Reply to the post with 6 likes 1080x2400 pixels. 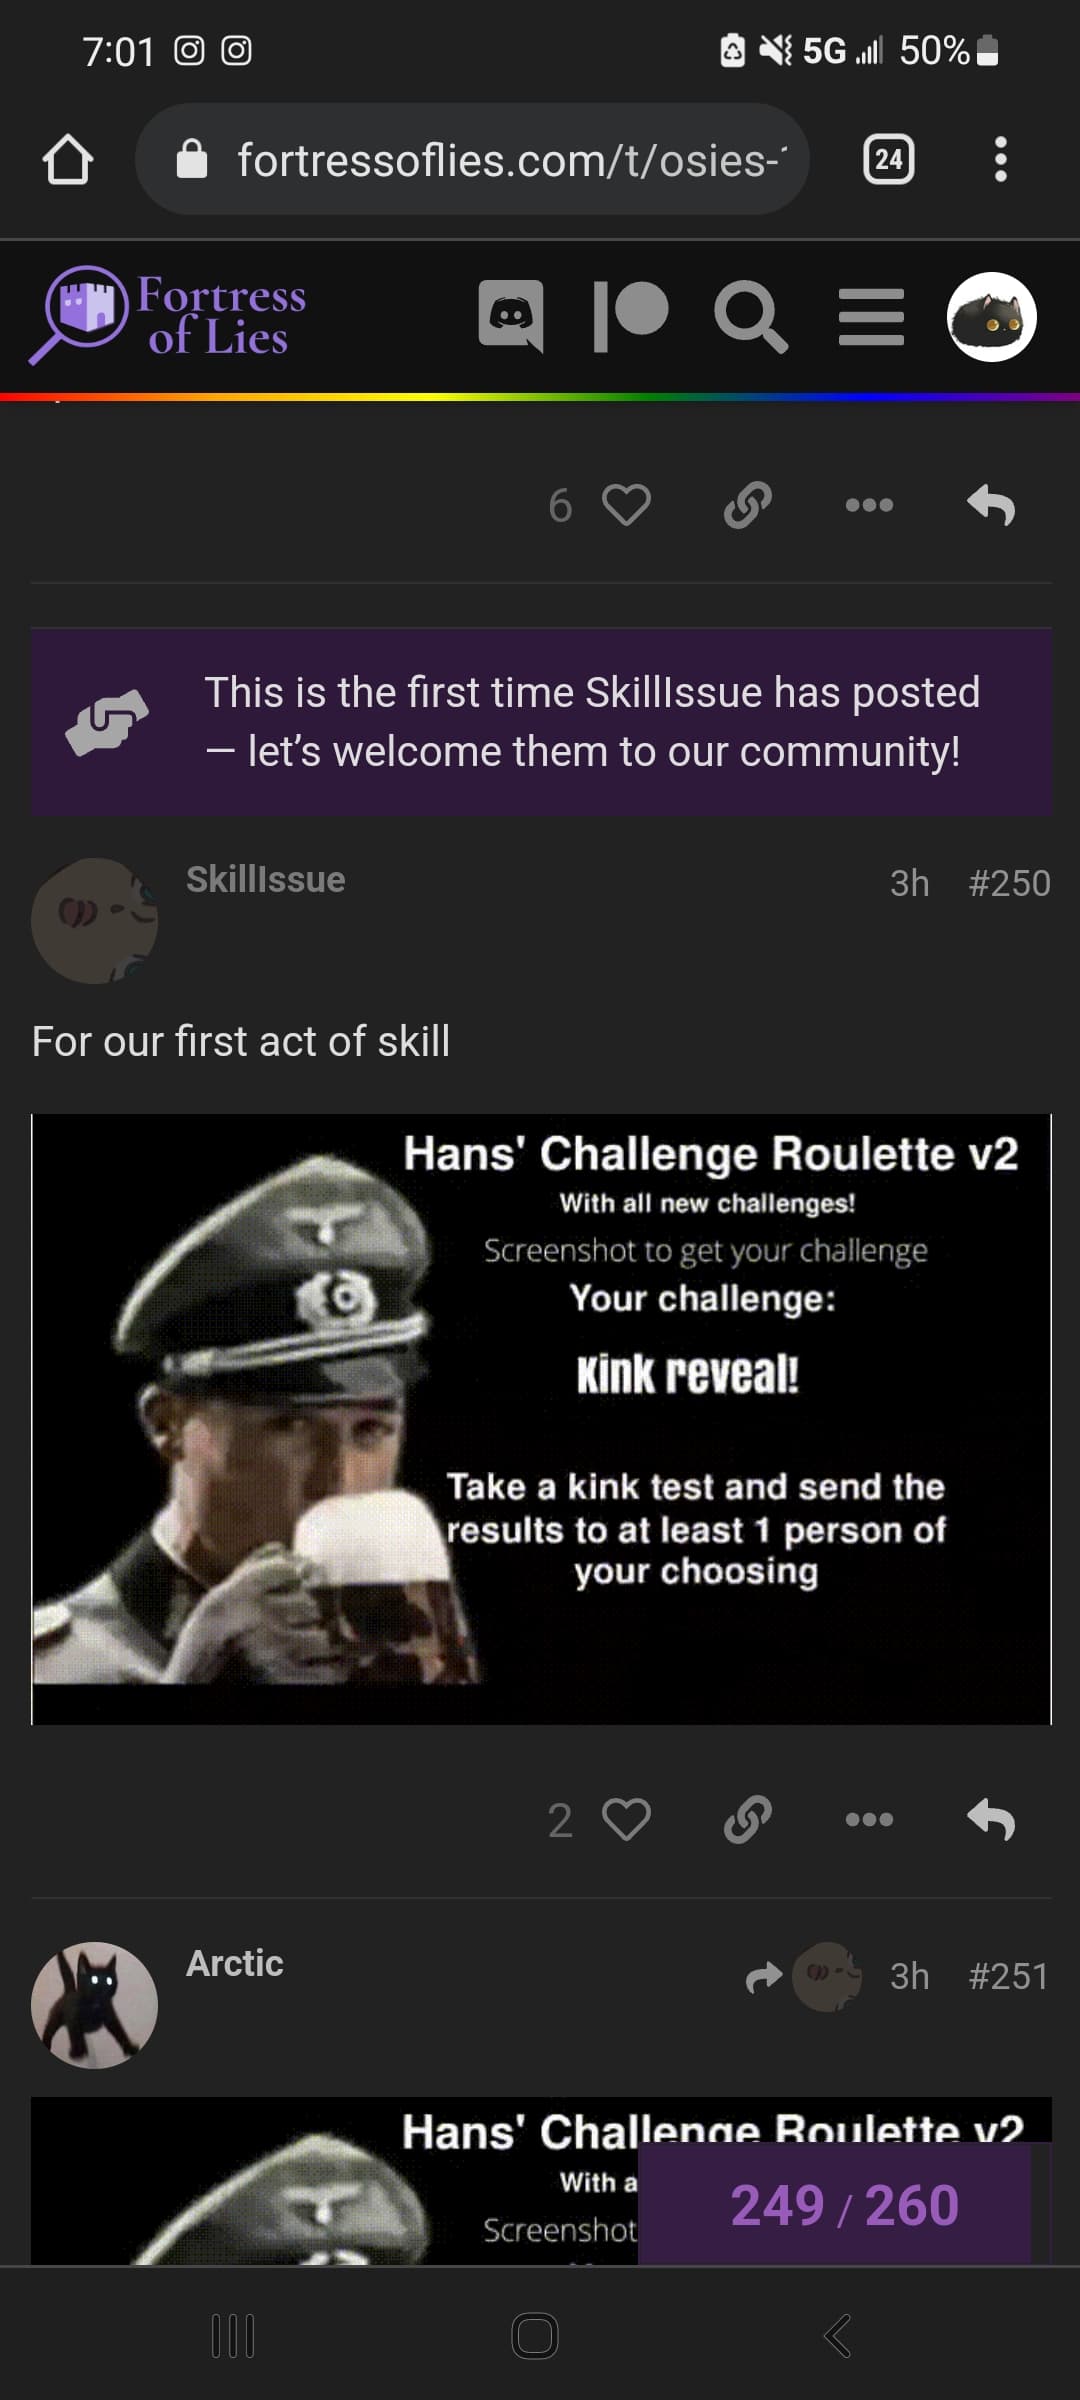[x=991, y=505]
